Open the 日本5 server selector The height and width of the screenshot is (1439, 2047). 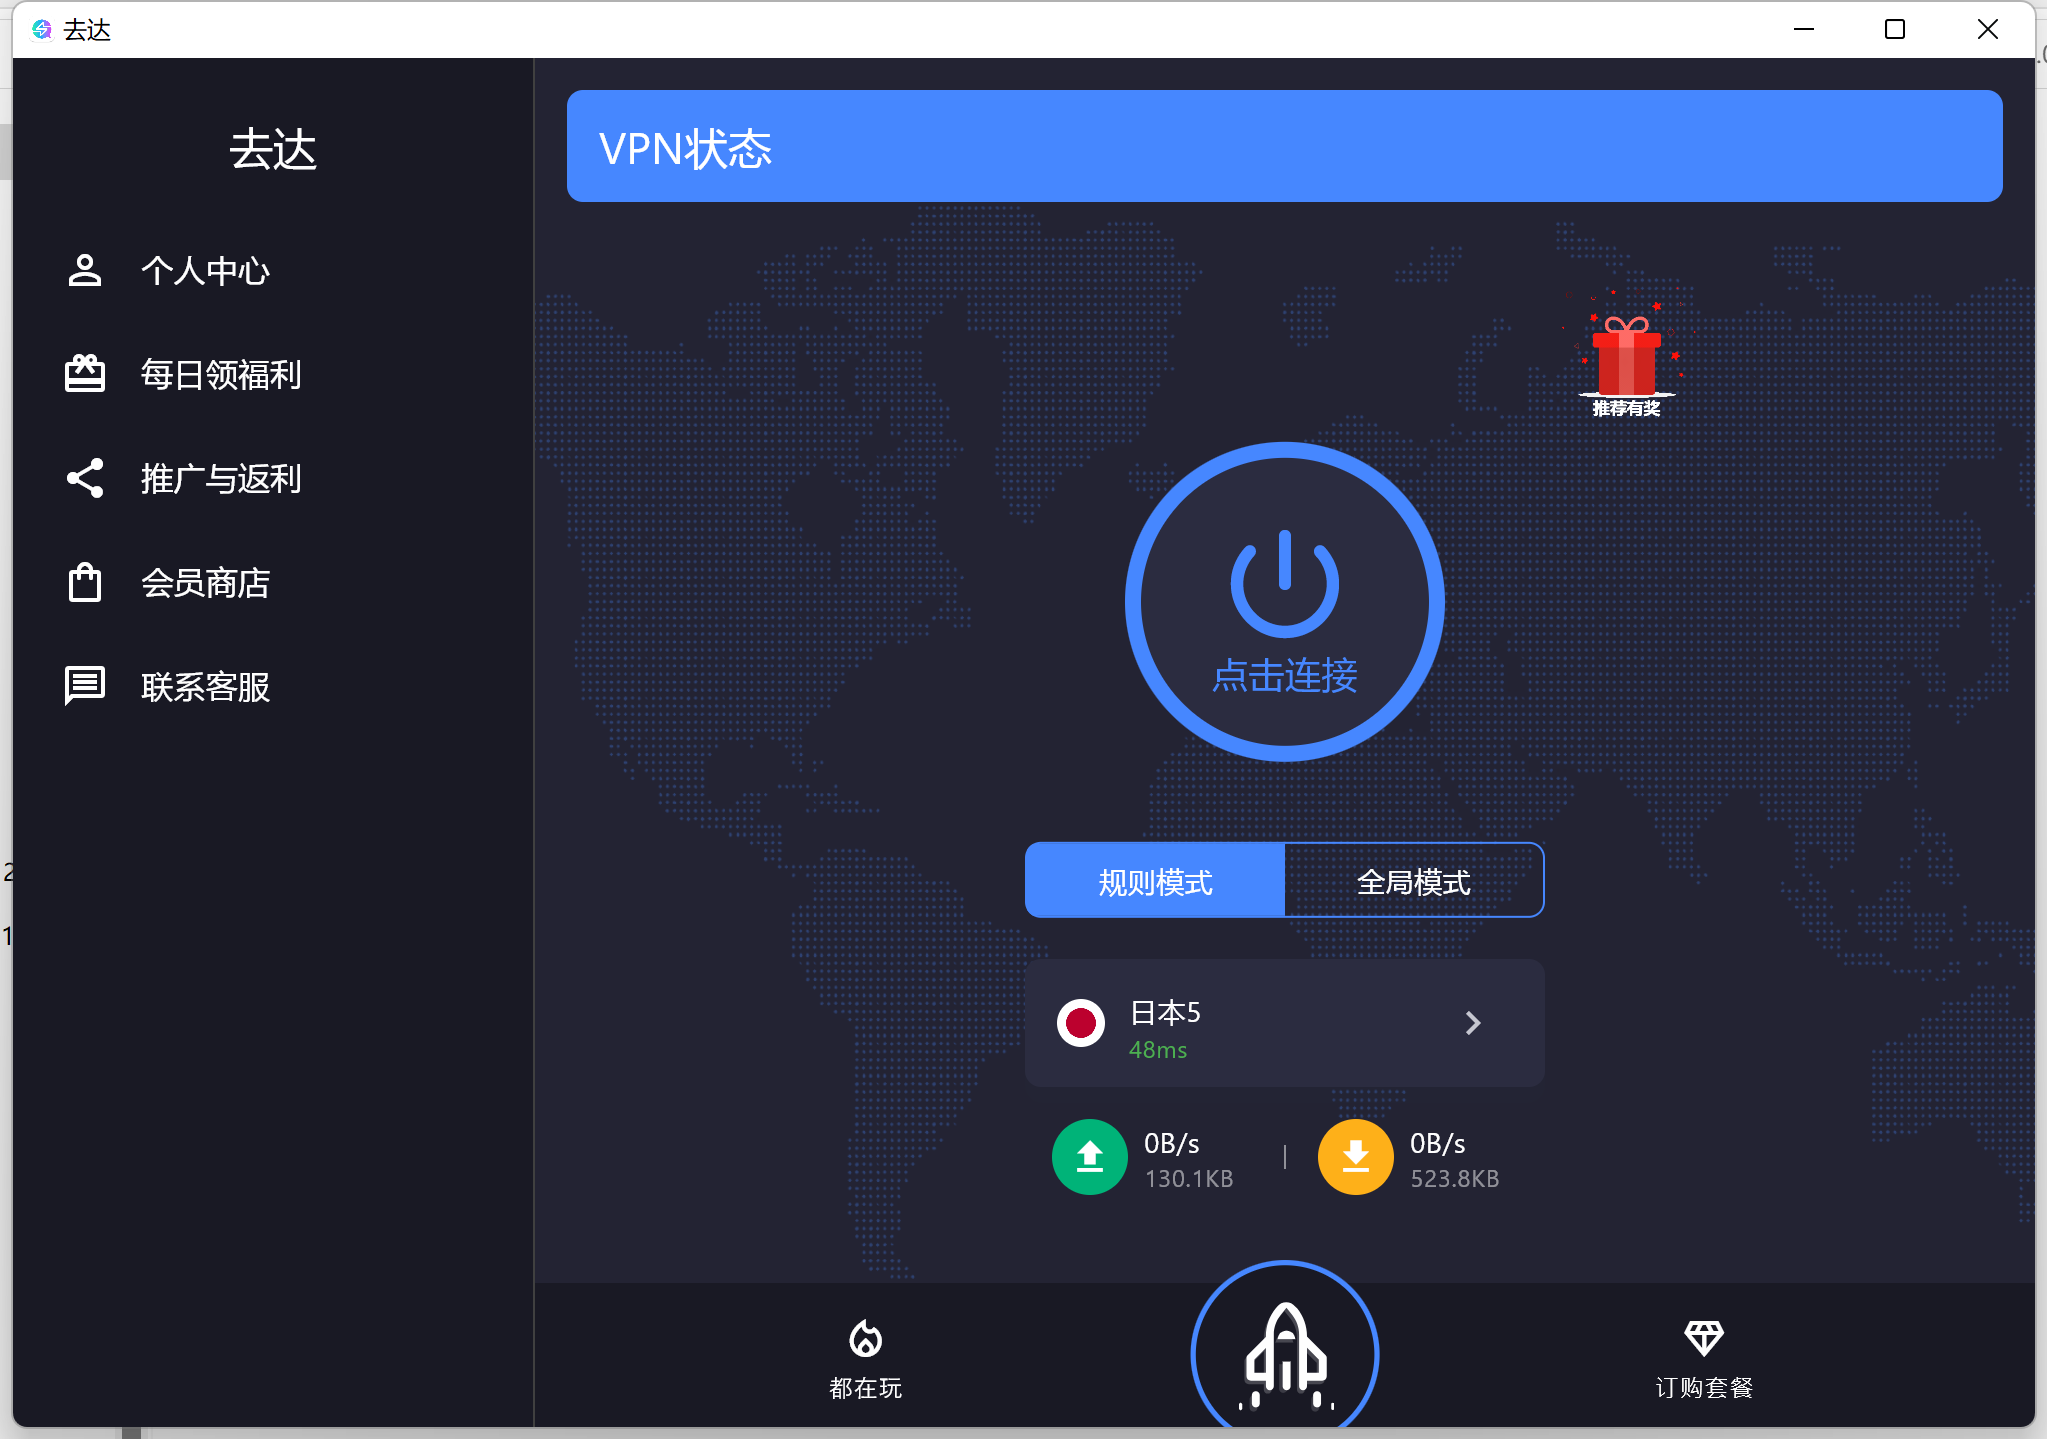[1285, 1023]
